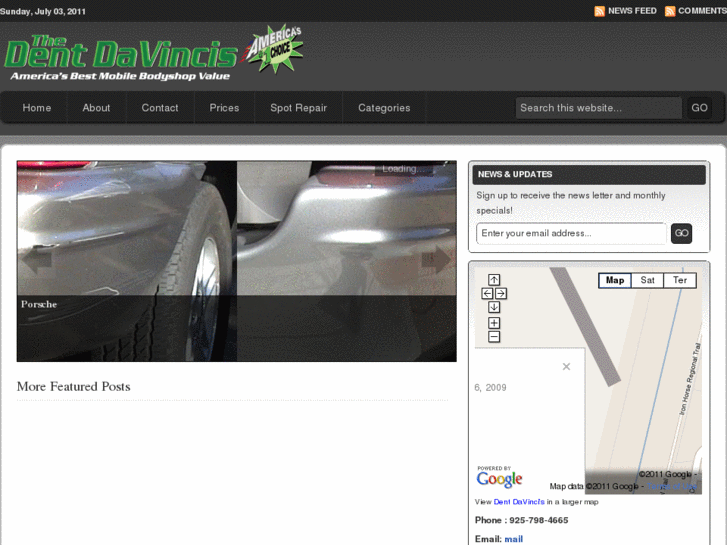Pan the map down with arrow
727x545 pixels.
tap(494, 307)
